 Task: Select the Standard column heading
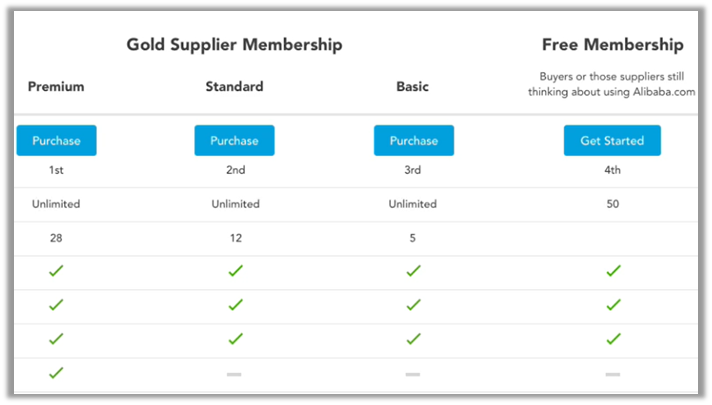coord(234,87)
